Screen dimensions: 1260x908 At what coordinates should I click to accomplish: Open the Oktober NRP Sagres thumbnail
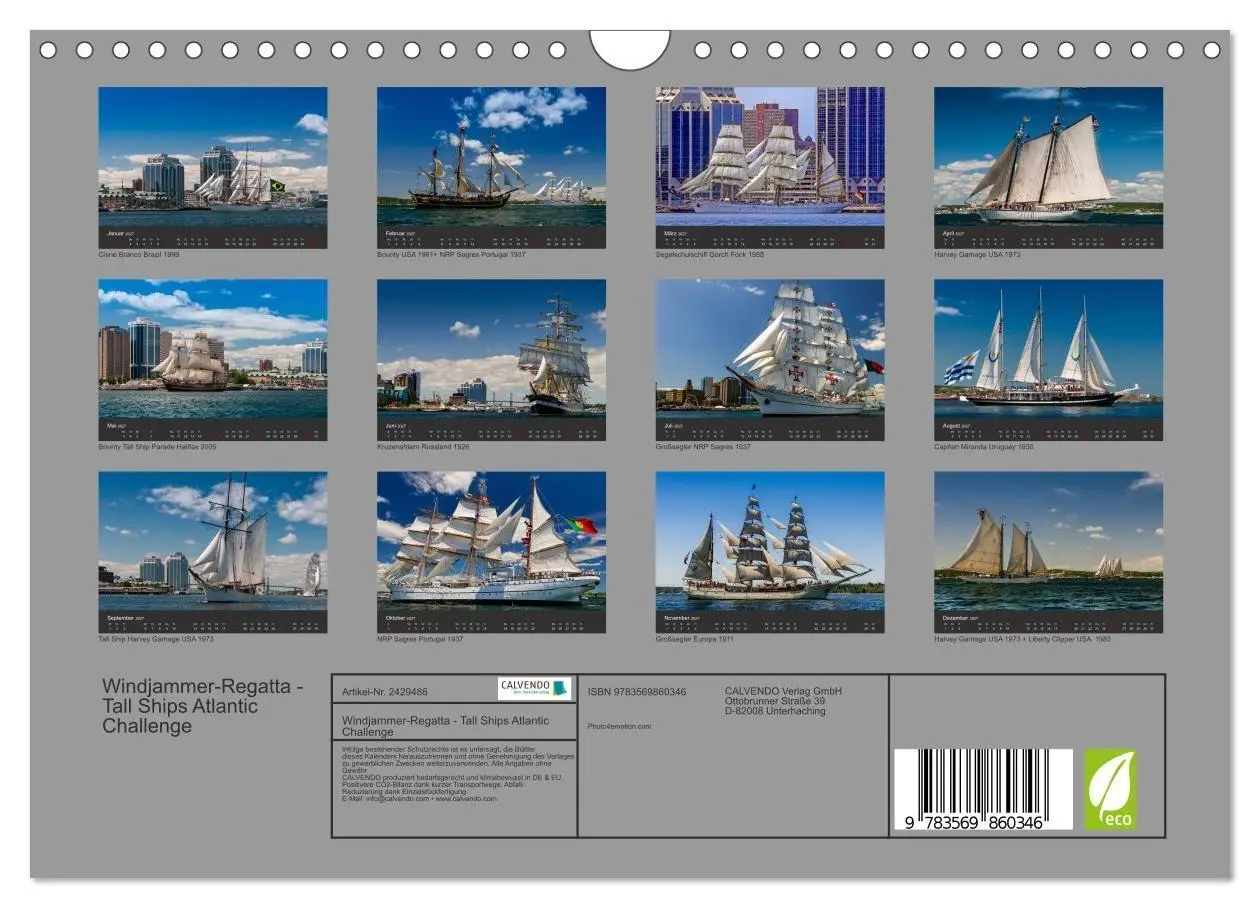click(491, 552)
